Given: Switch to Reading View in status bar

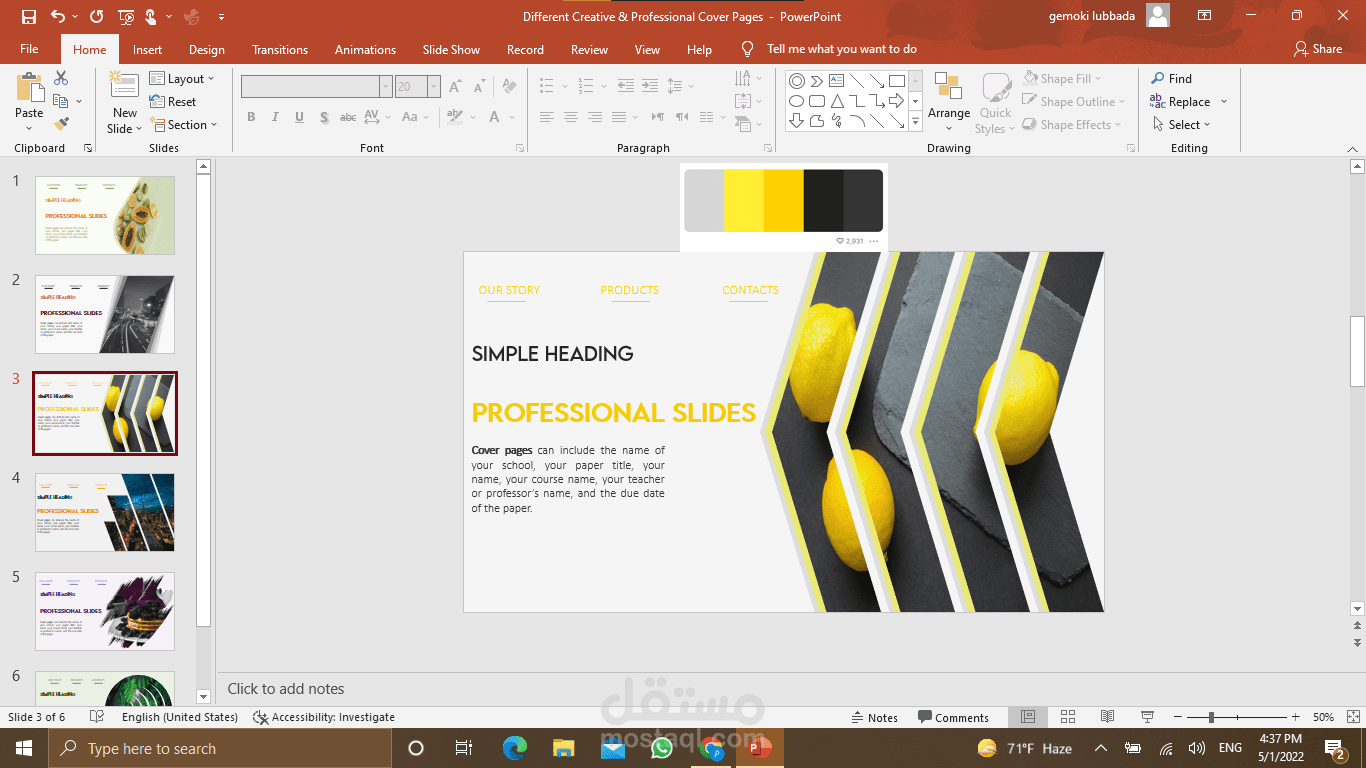Looking at the screenshot, I should [1107, 717].
